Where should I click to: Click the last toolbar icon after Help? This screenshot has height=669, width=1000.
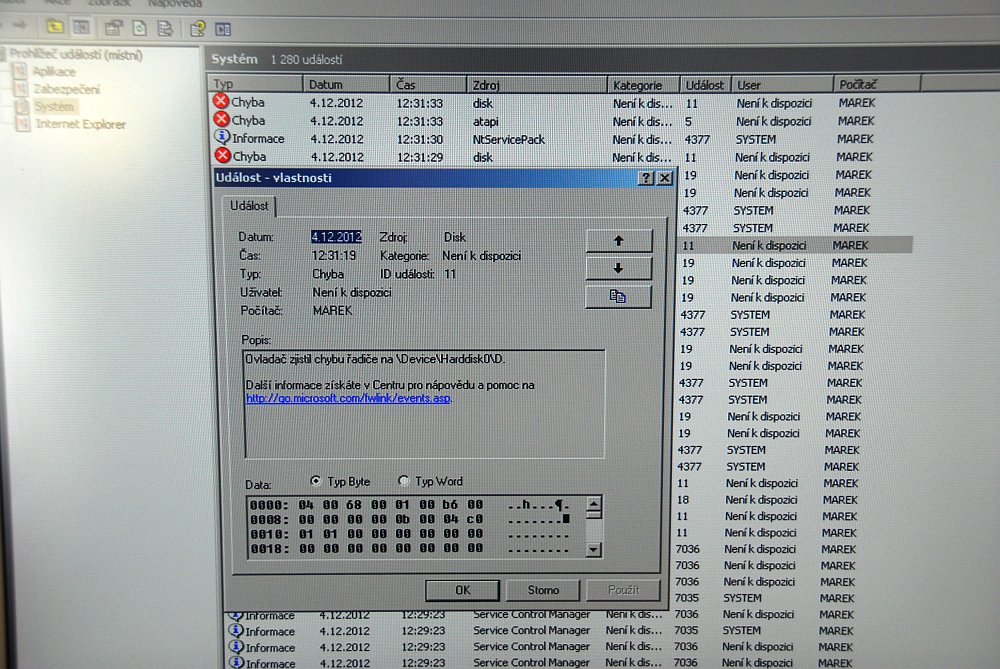[x=223, y=29]
